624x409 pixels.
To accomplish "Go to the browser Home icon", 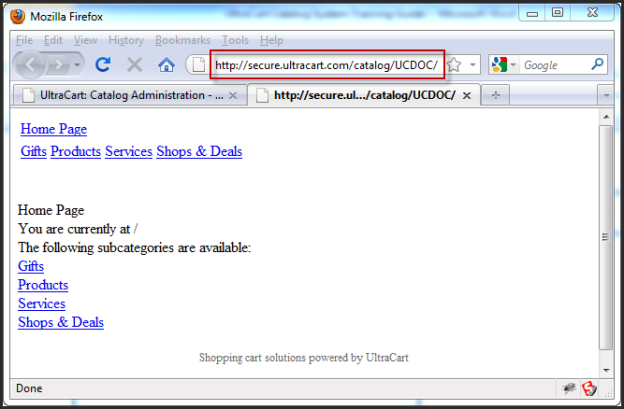I will click(166, 64).
